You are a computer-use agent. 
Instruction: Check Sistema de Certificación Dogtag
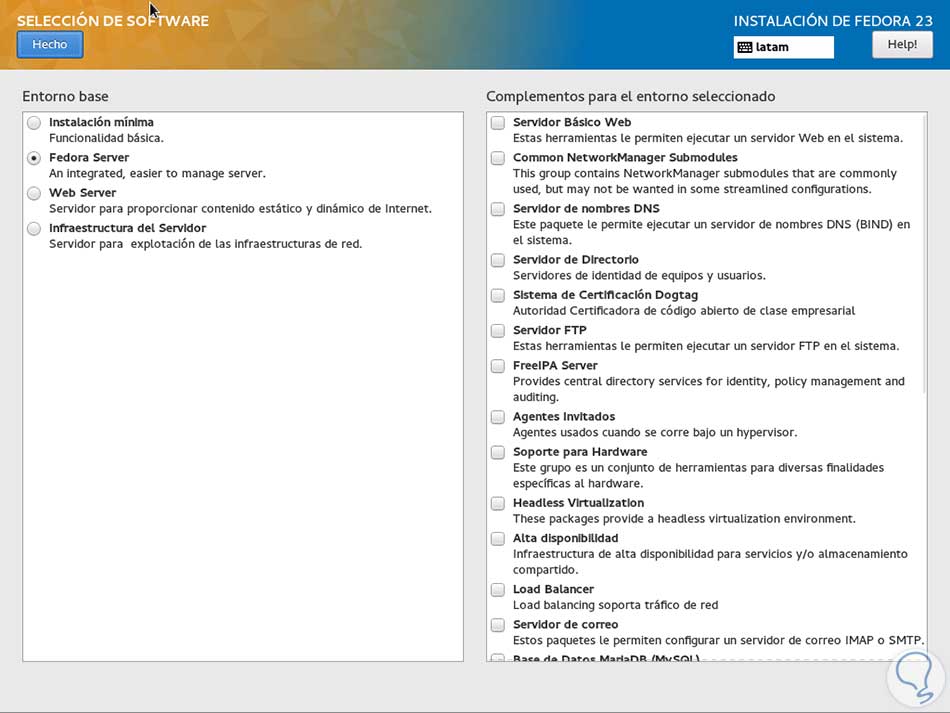[497, 295]
